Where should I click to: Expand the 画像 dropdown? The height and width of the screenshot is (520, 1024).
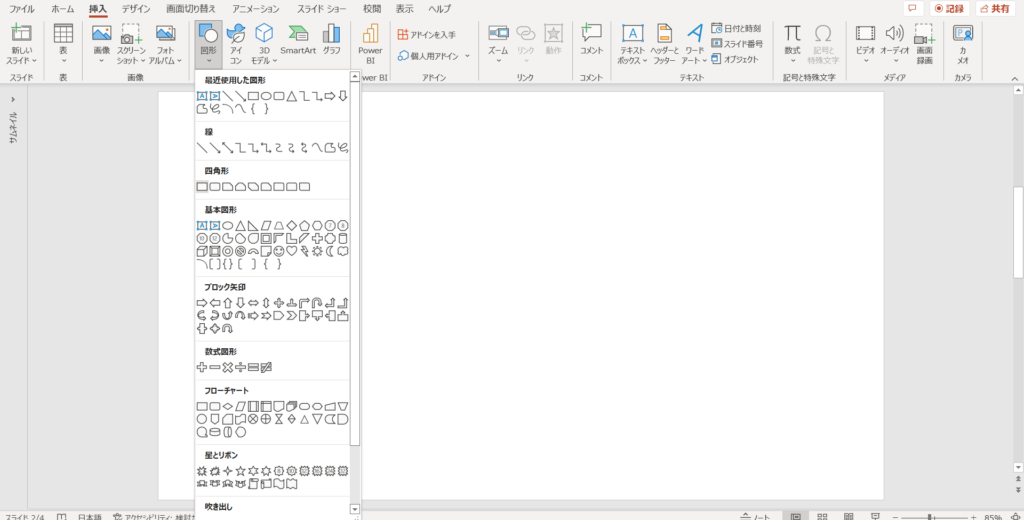point(101,44)
